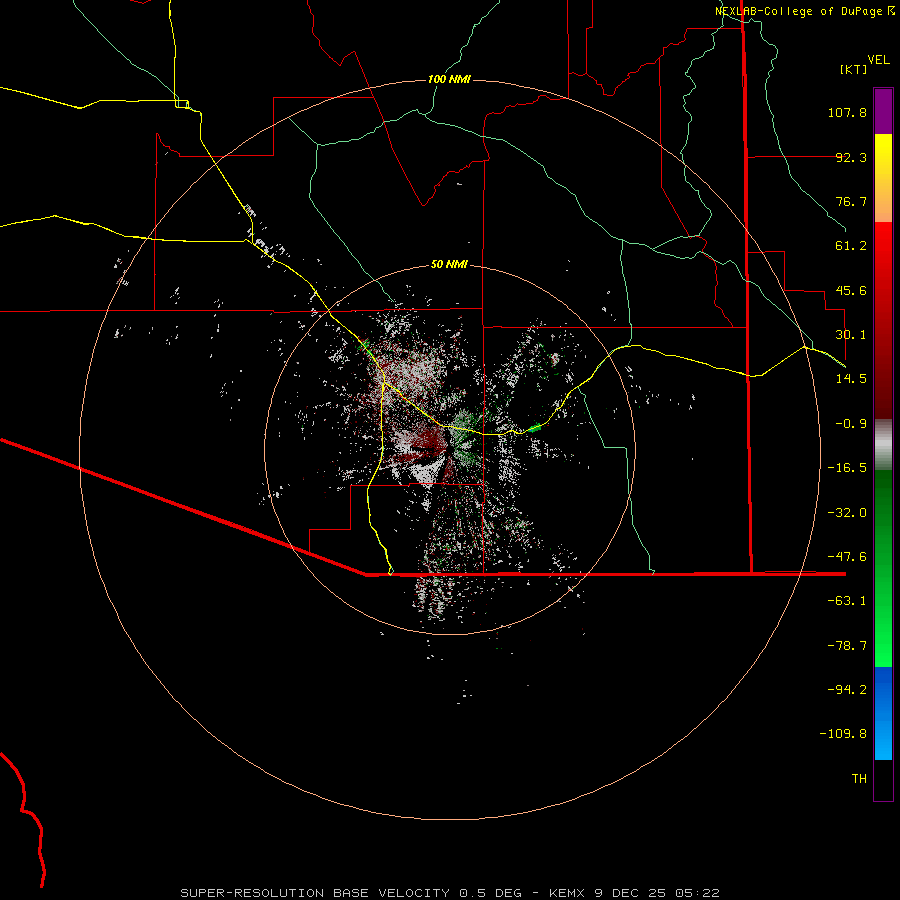Viewport: 900px width, 900px height.
Task: Click the 30.1 velocity scale value
Action: (x=851, y=335)
